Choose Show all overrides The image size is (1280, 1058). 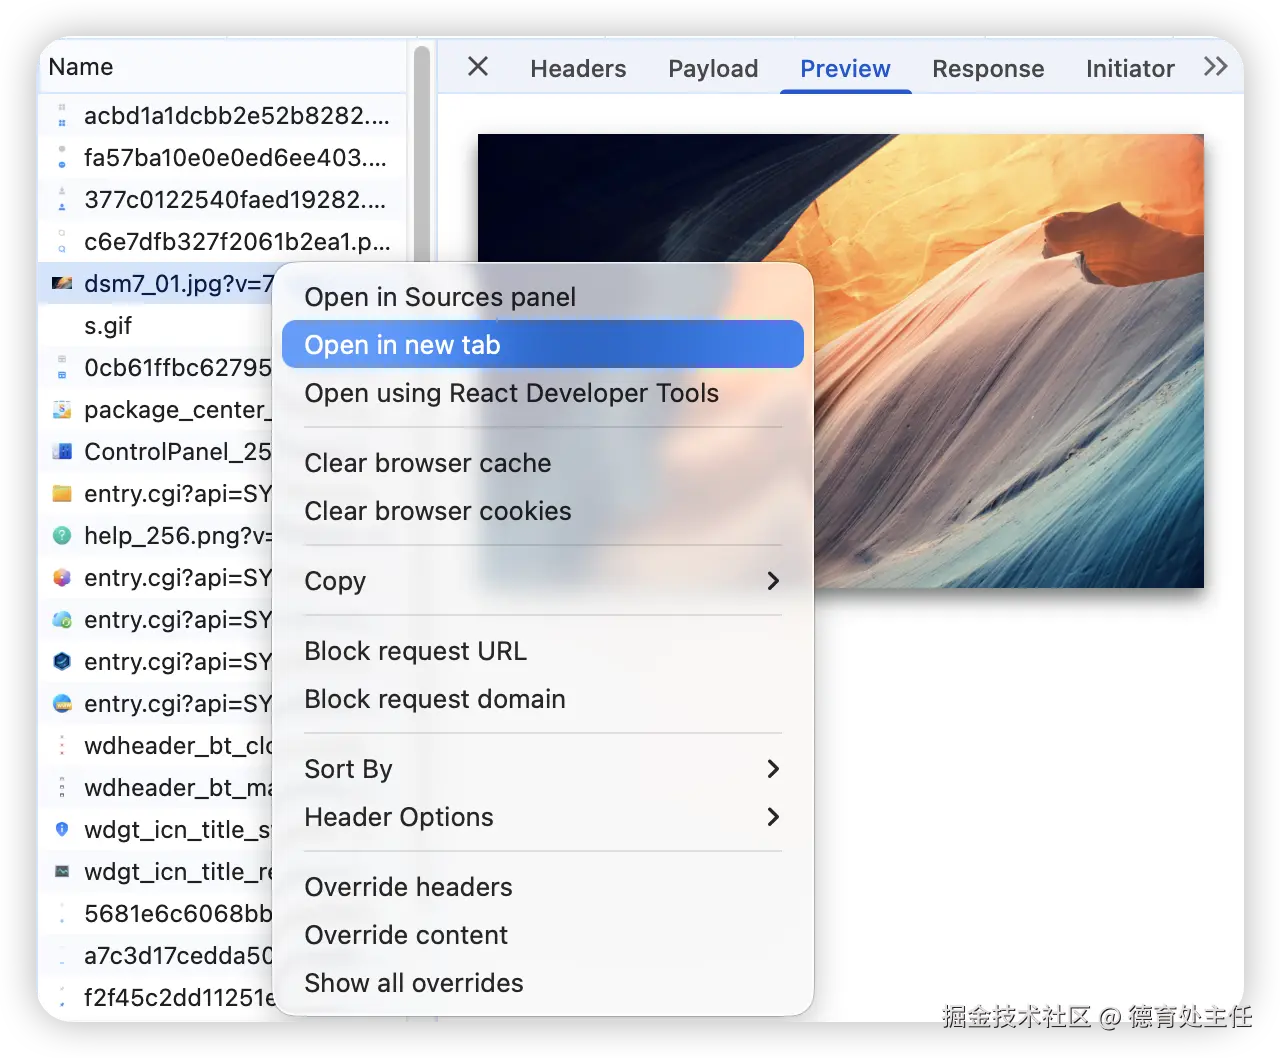pos(543,983)
